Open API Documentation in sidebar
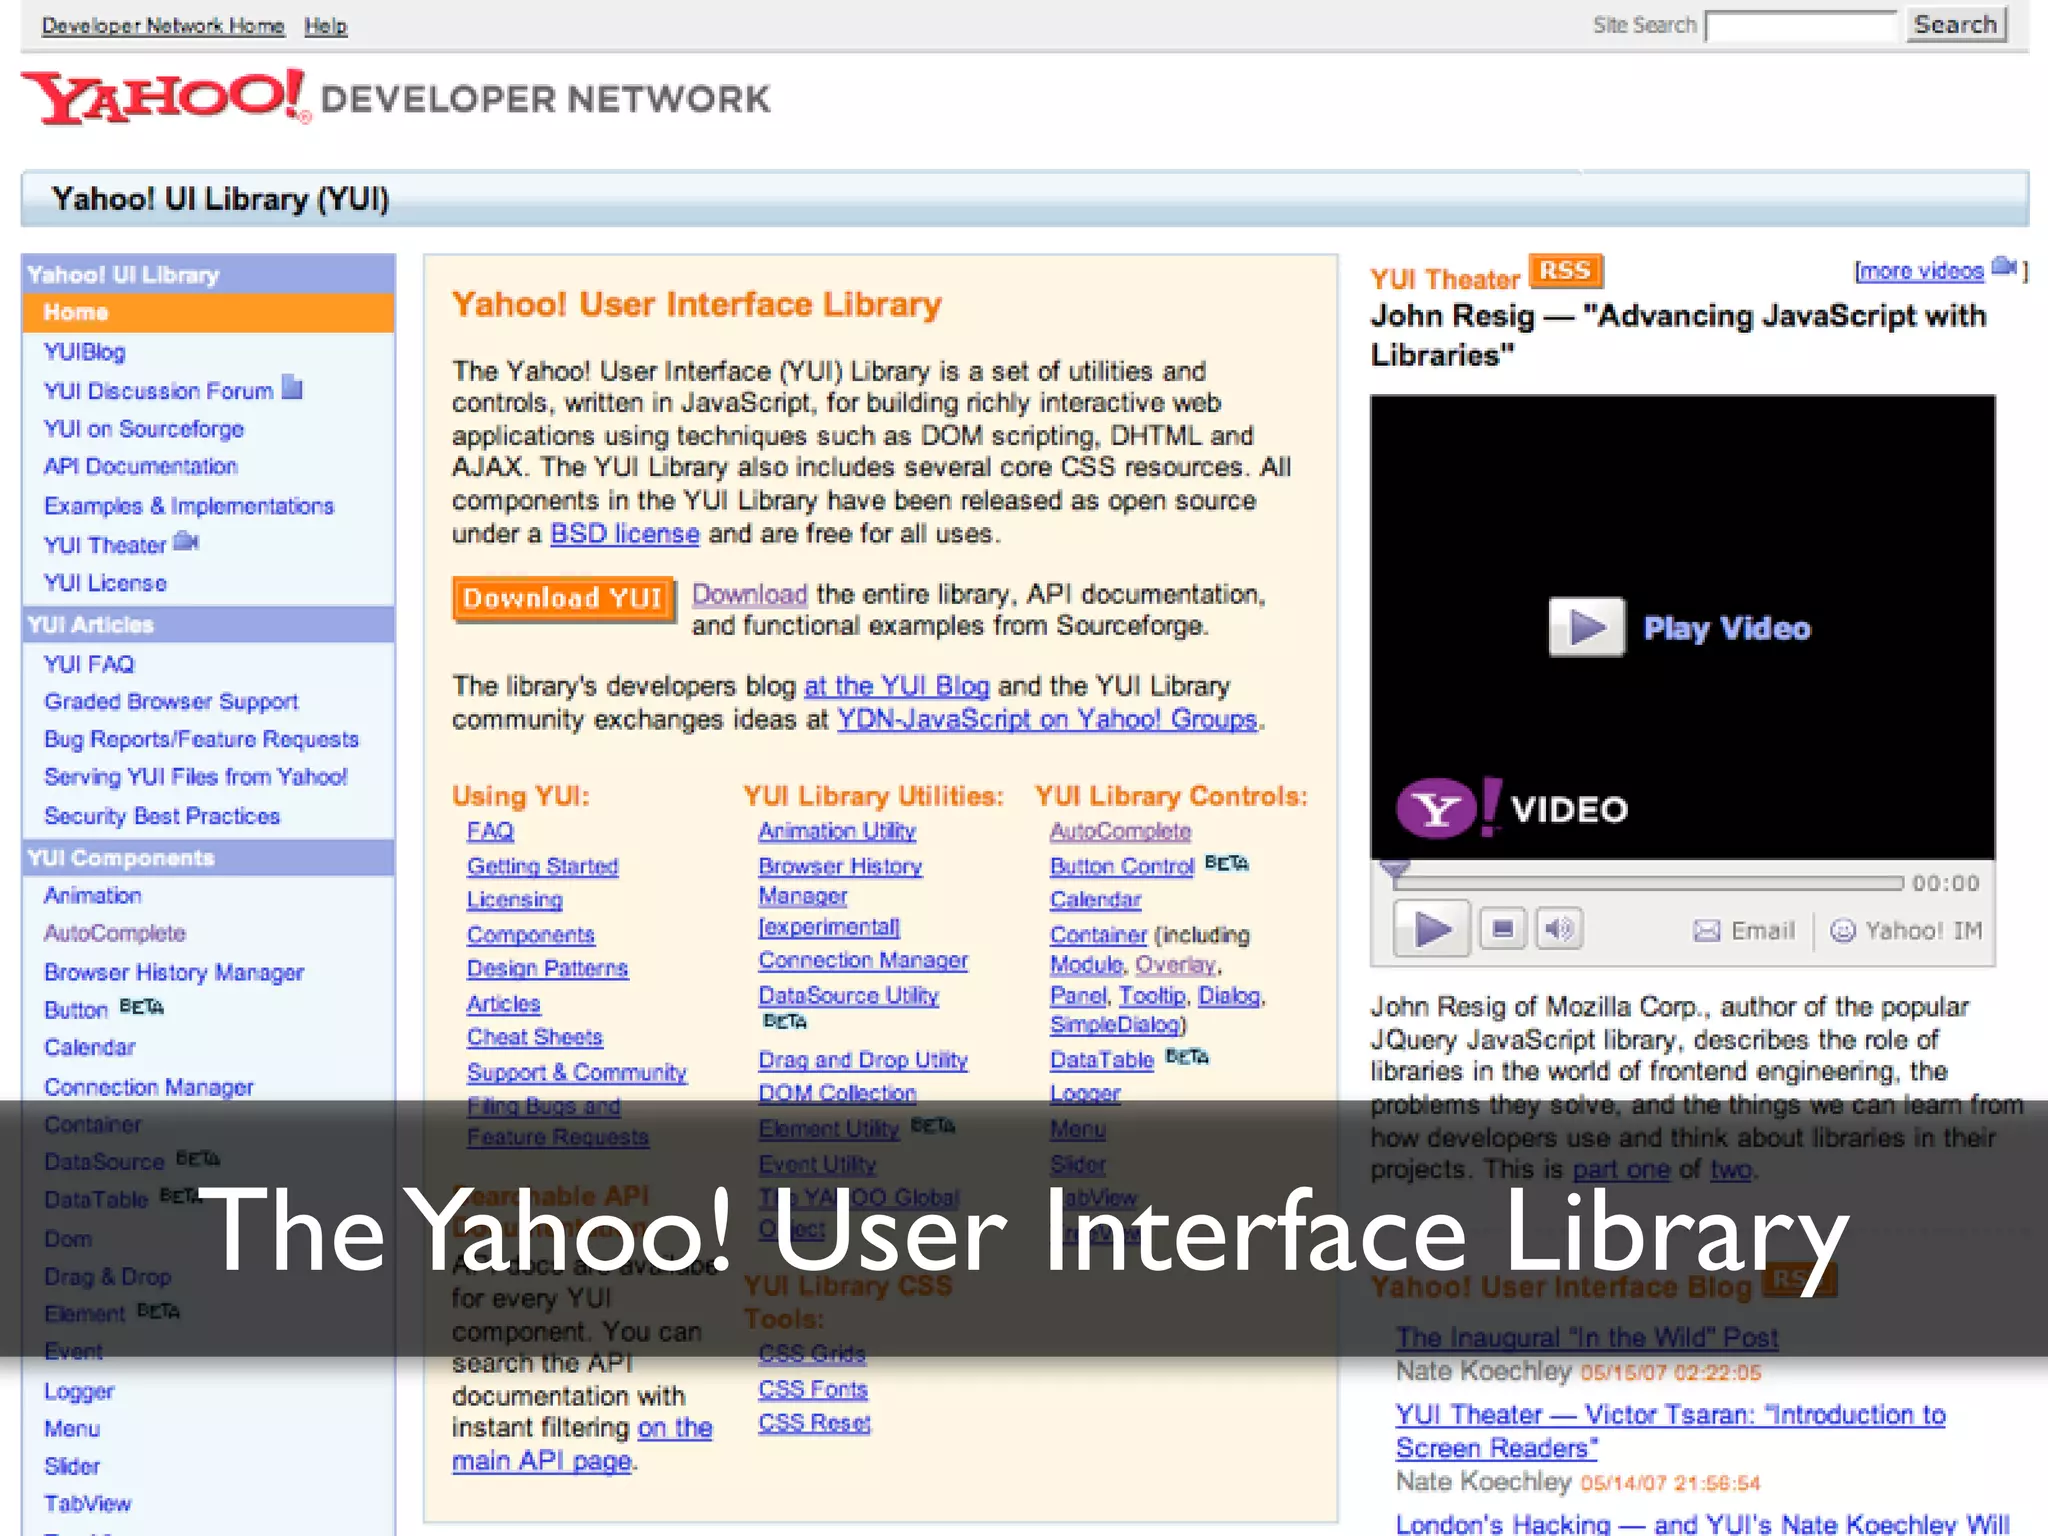Screen dimensions: 2048x1536 tap(140, 466)
